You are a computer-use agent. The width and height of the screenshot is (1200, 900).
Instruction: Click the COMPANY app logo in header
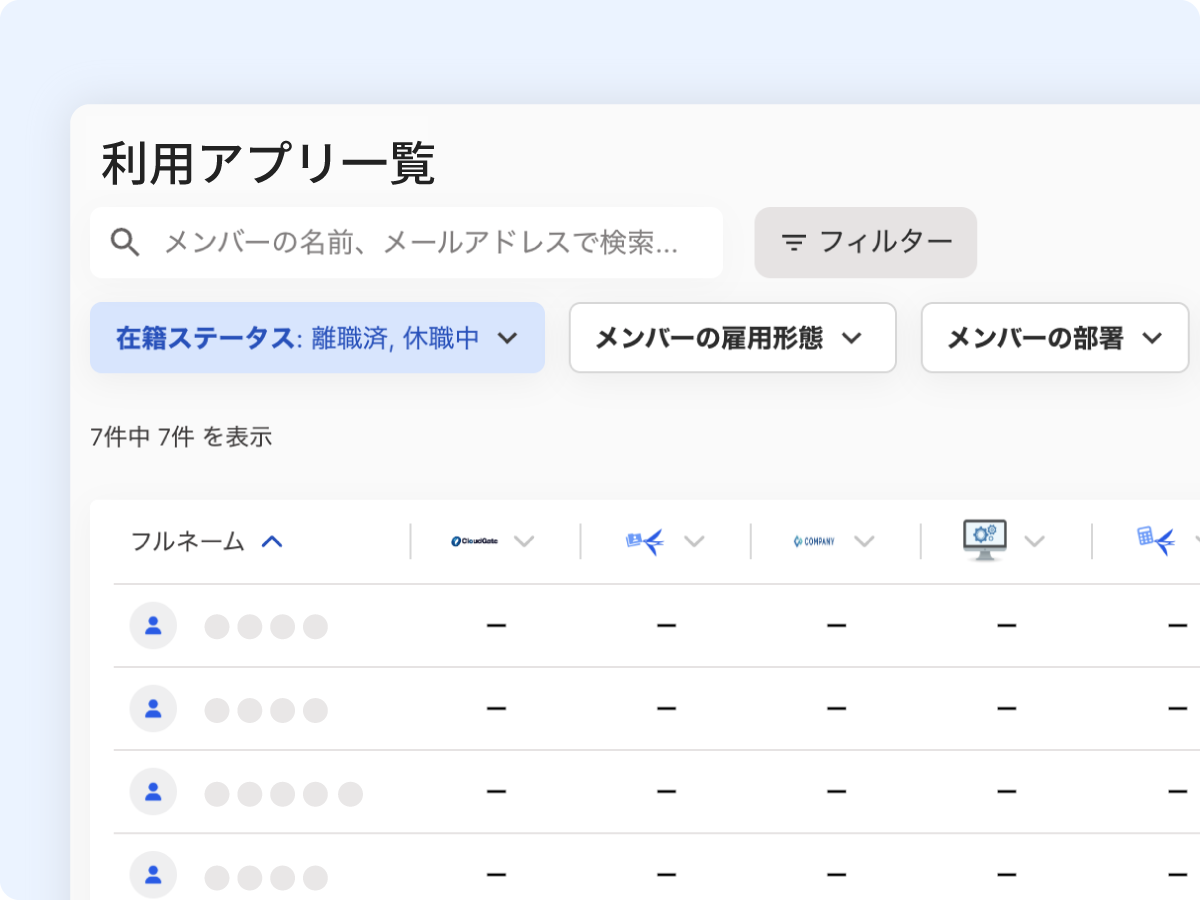point(814,541)
